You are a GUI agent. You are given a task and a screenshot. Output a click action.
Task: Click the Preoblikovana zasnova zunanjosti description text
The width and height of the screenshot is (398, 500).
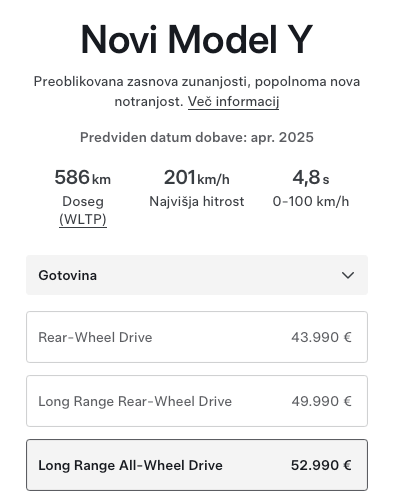197,92
